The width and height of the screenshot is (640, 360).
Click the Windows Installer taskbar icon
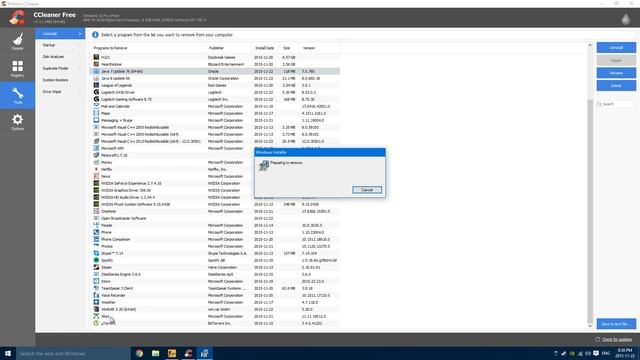point(204,353)
